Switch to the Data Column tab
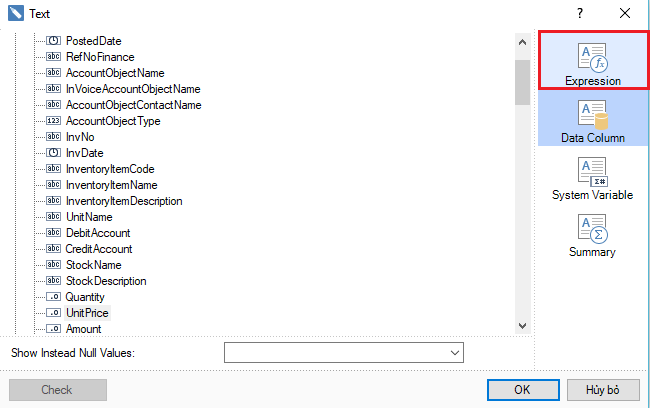Viewport: 650px width, 408px height. (592, 119)
